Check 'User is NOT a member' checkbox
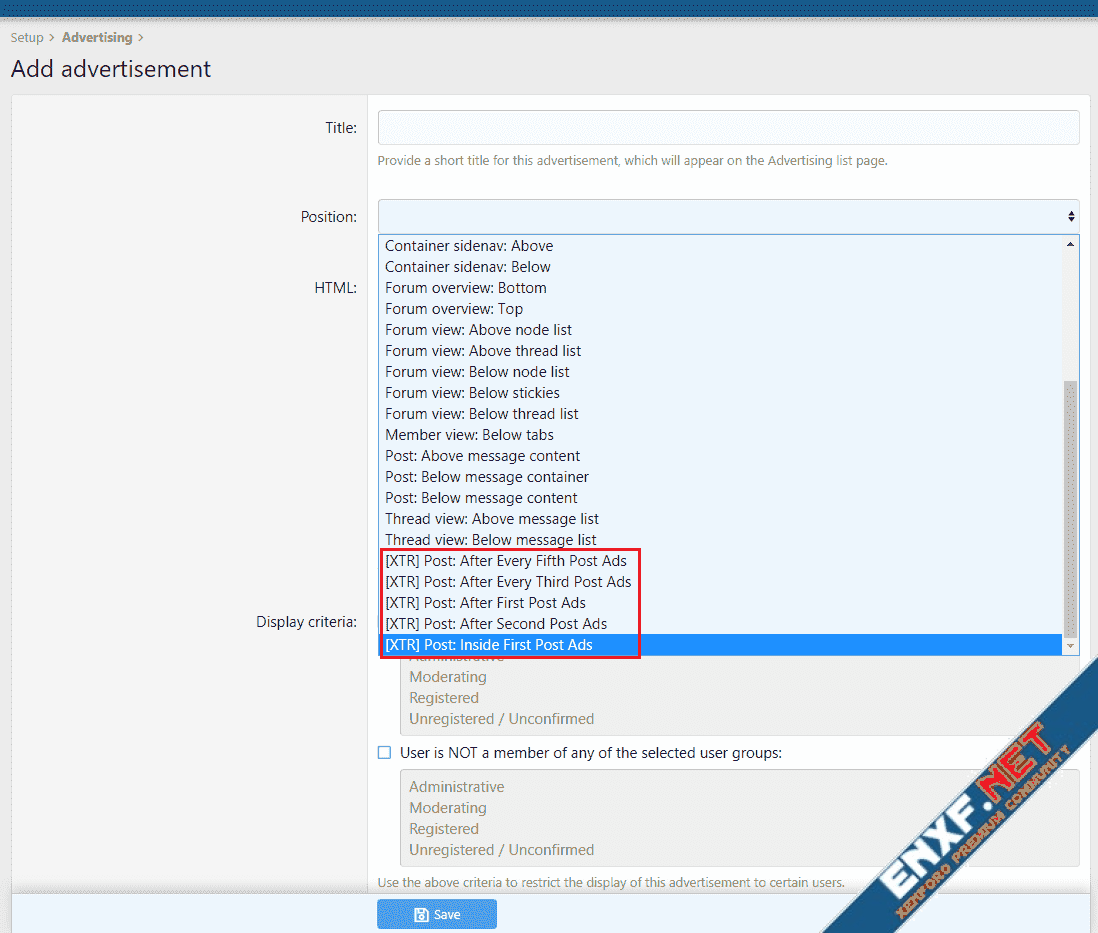The height and width of the screenshot is (933, 1098). (x=384, y=752)
